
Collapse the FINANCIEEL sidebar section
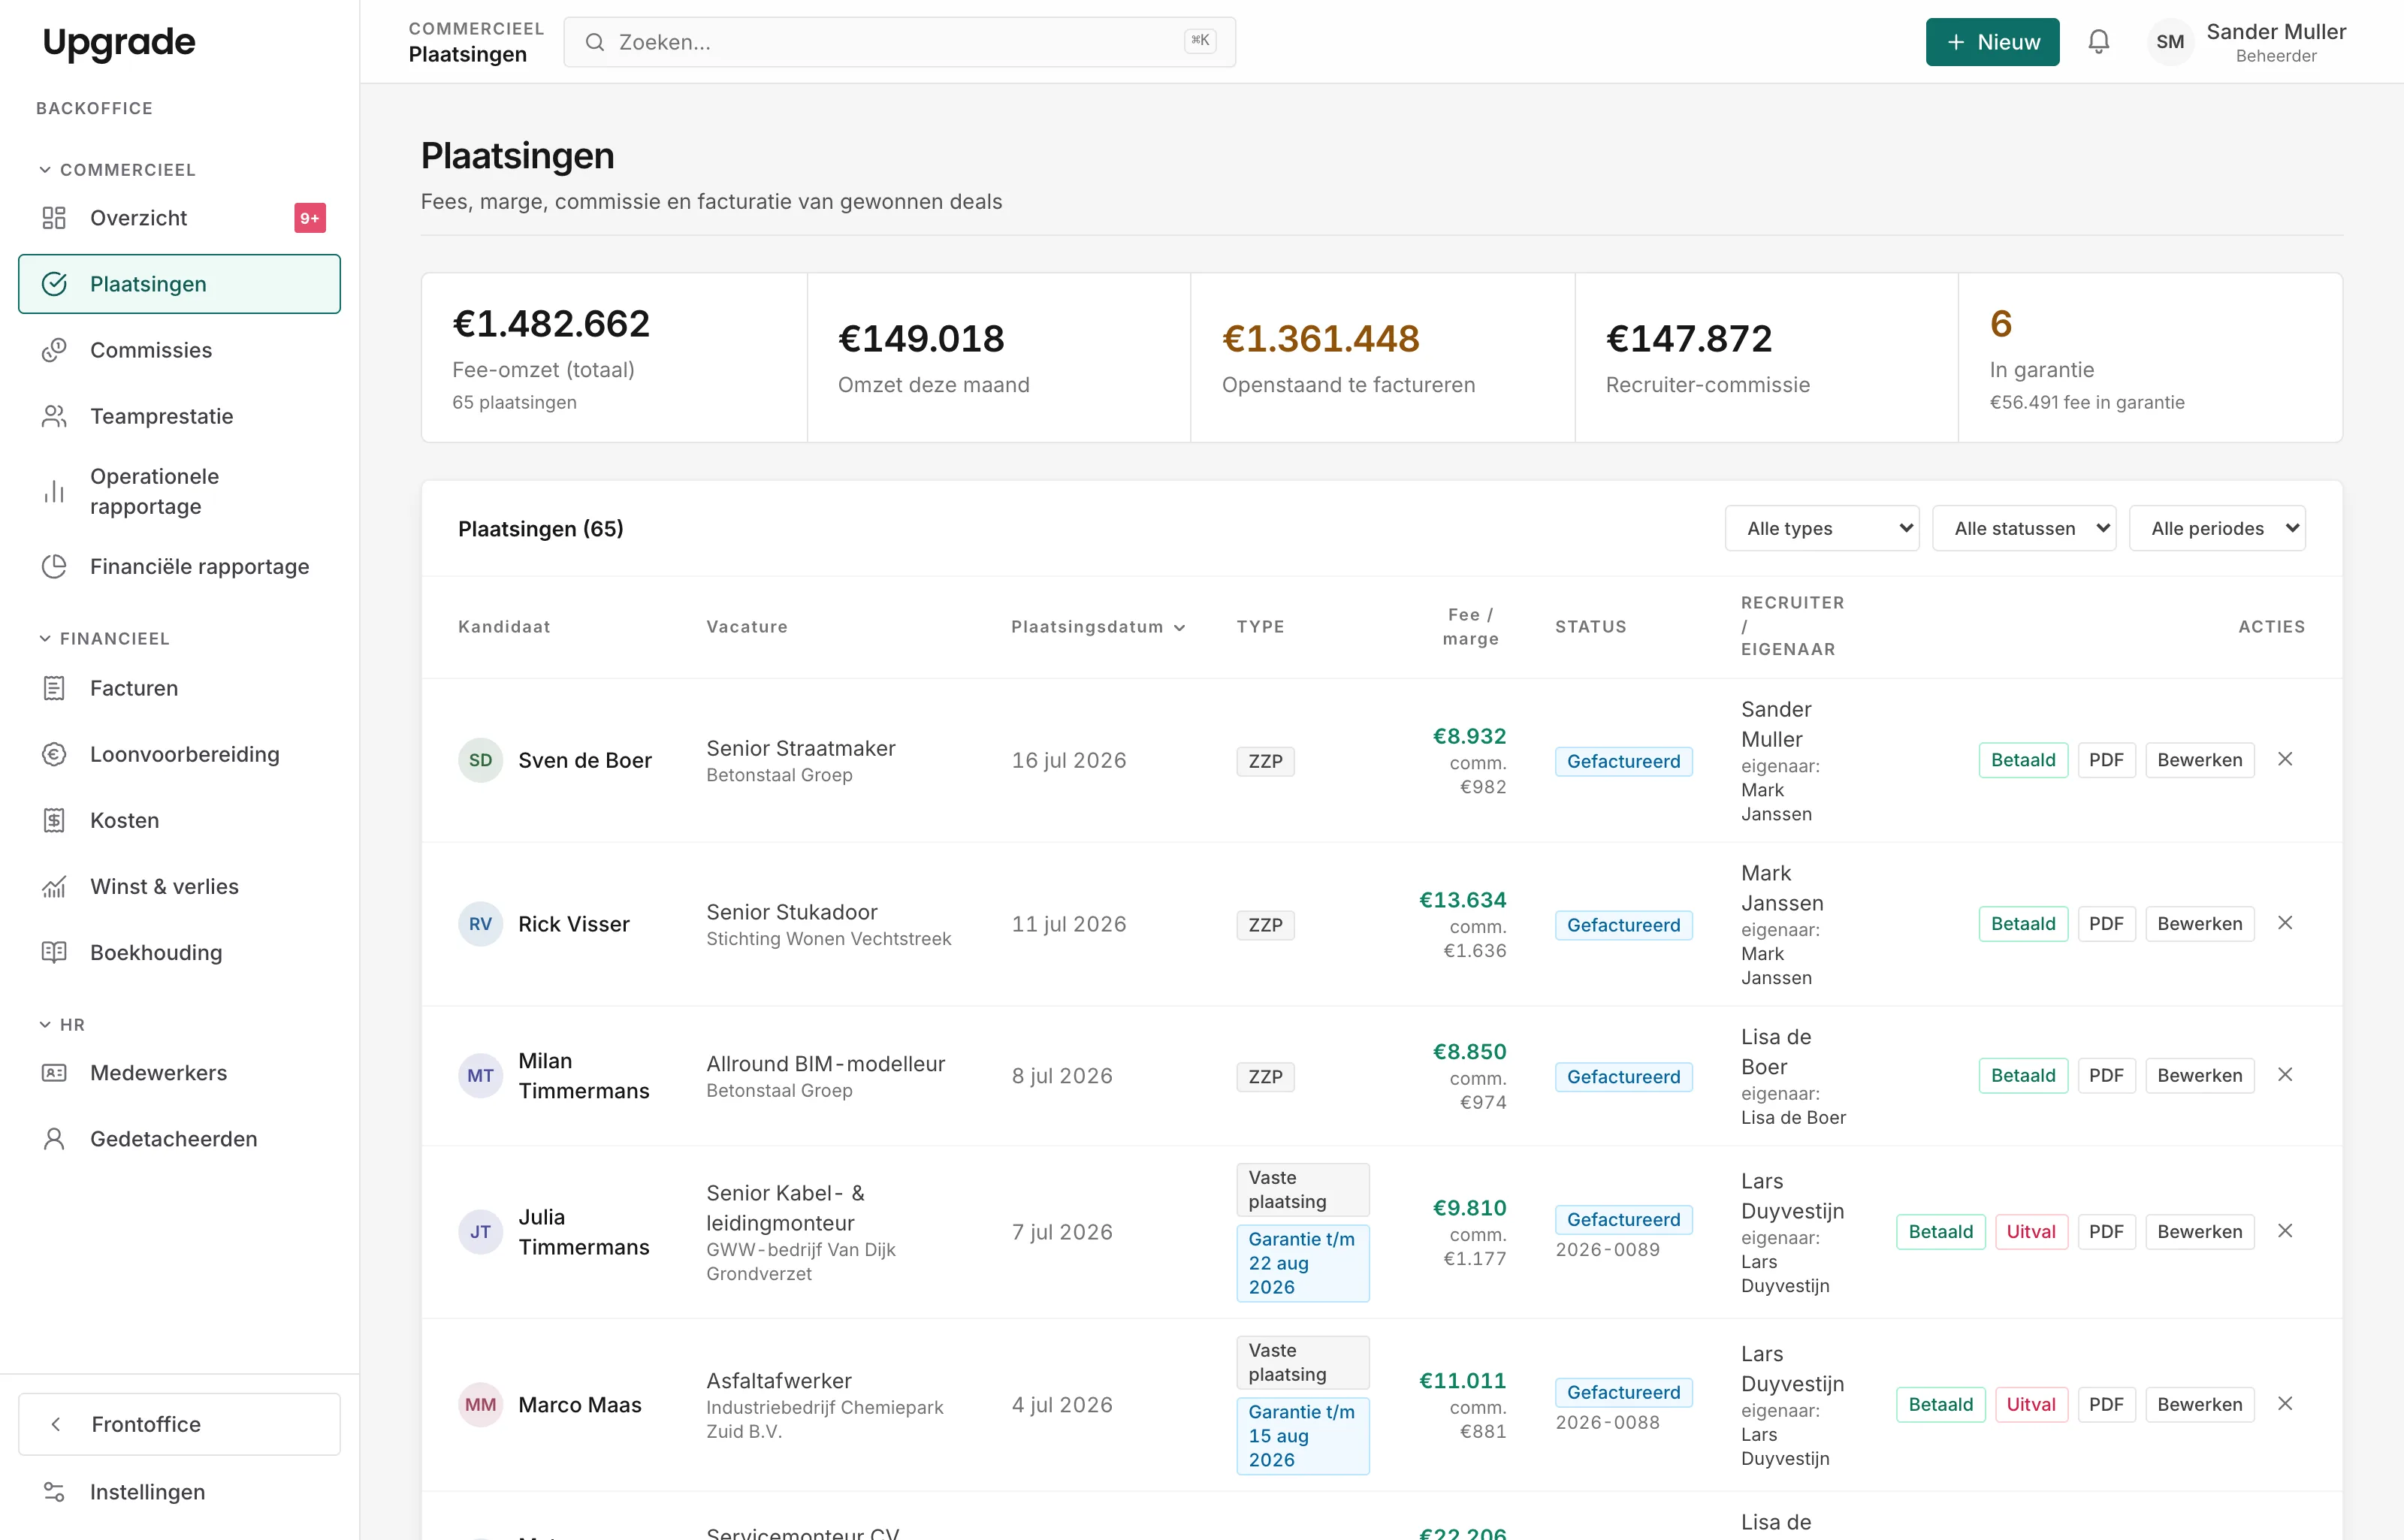point(104,638)
